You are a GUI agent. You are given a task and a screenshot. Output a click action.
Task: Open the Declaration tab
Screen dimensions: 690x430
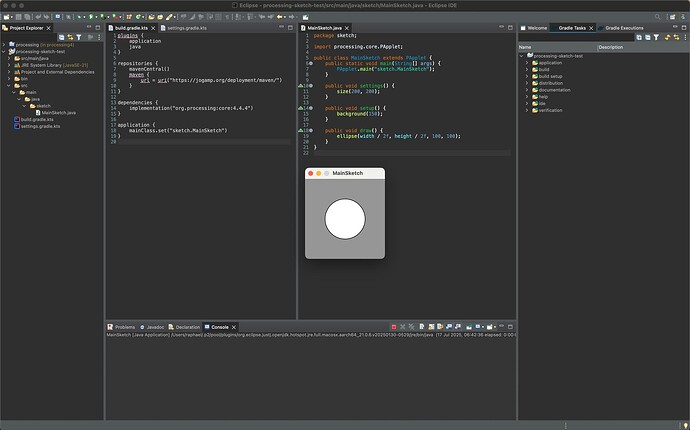coord(187,327)
